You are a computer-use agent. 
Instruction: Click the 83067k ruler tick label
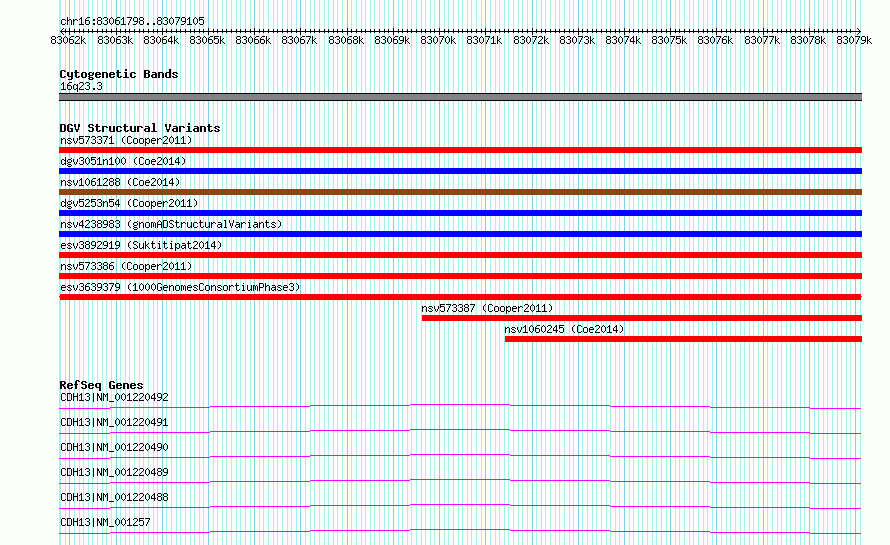(299, 40)
